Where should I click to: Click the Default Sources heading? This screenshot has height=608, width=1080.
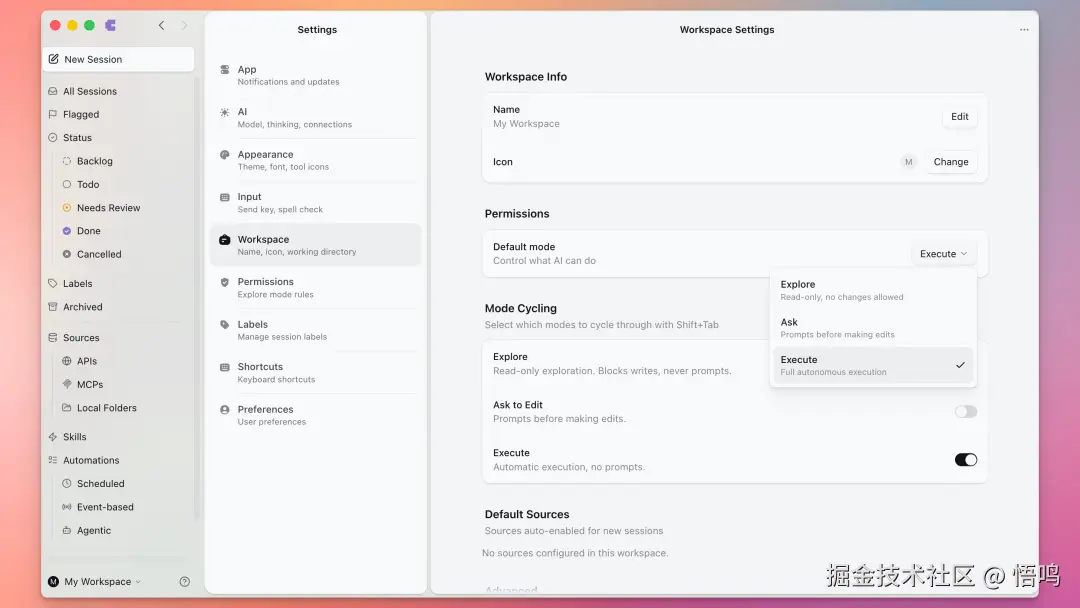527,514
